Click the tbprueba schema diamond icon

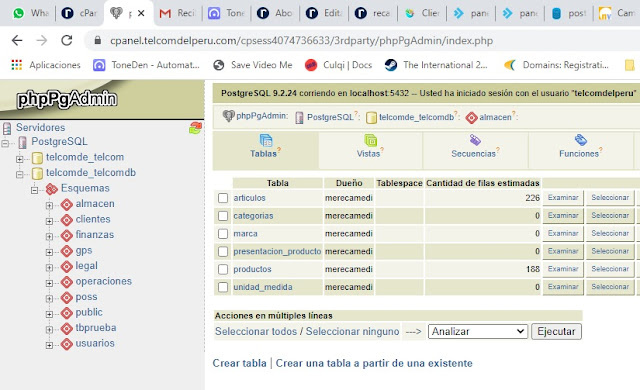click(x=67, y=328)
